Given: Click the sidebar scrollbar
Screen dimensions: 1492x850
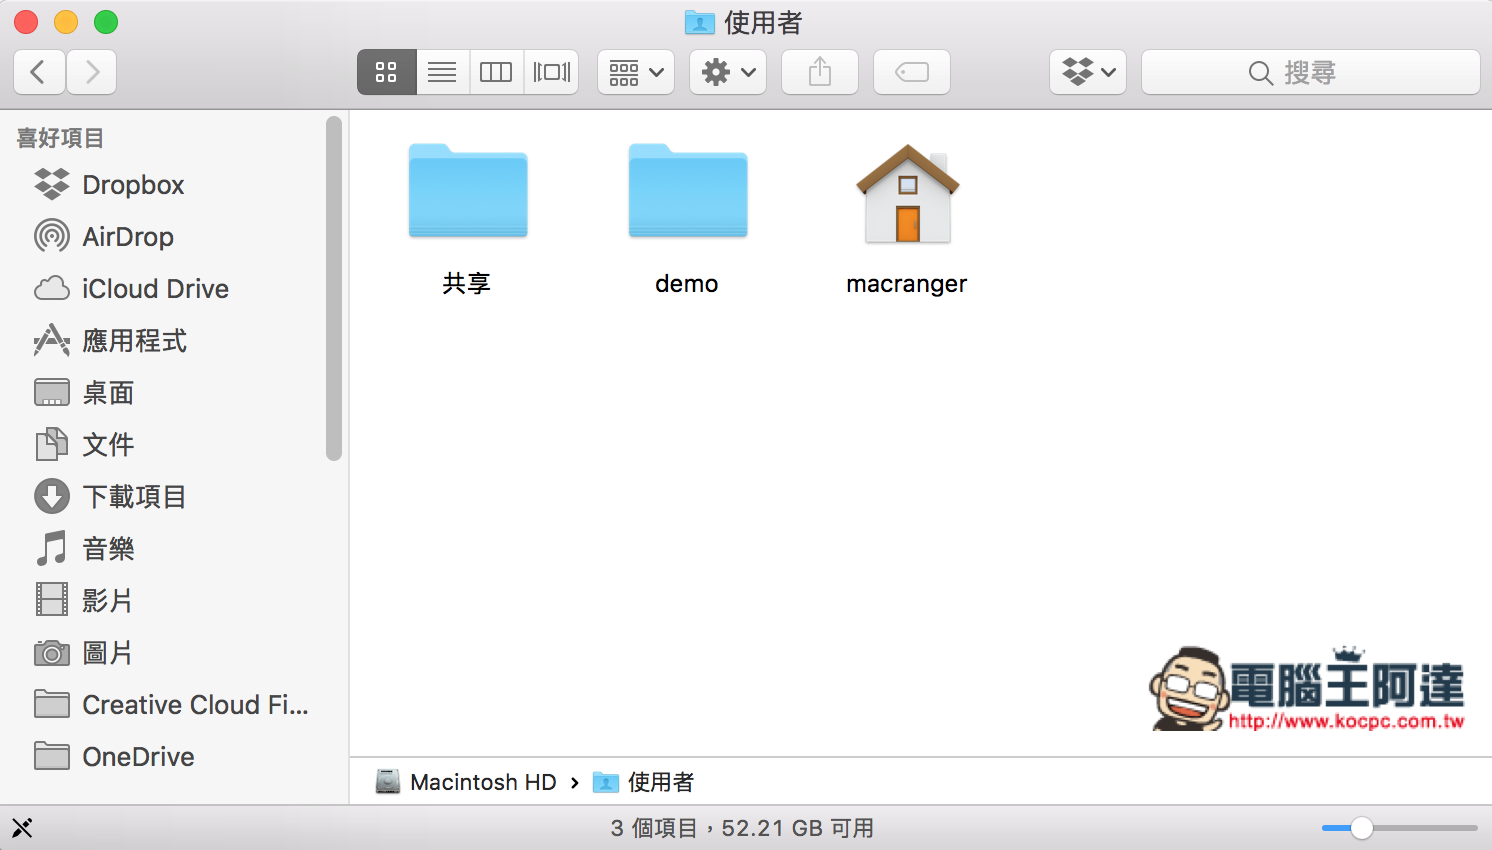Looking at the screenshot, I should [334, 289].
